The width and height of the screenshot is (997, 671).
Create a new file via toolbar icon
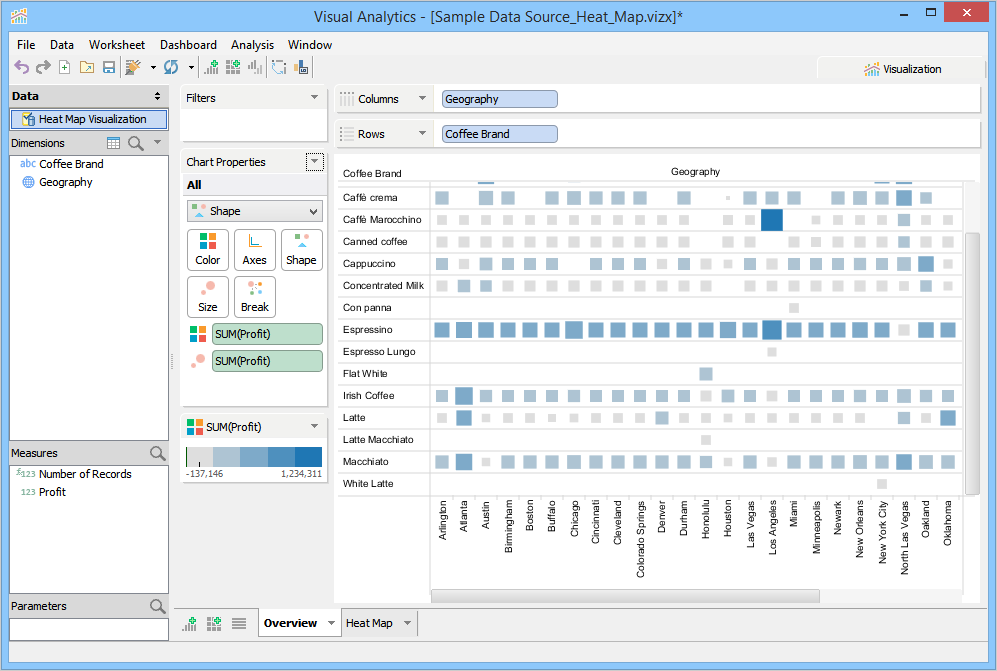[64, 67]
